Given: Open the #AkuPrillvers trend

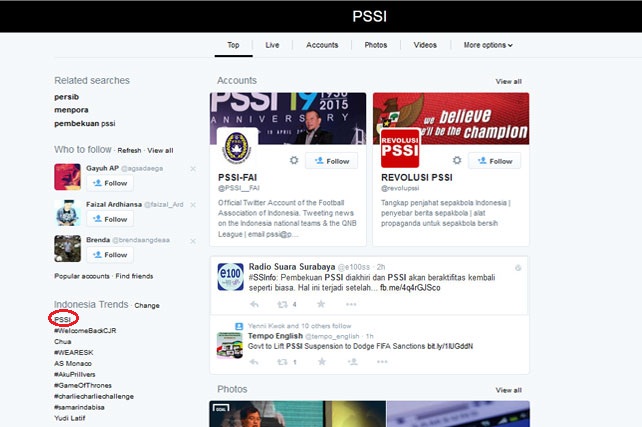Looking at the screenshot, I should pos(75,374).
